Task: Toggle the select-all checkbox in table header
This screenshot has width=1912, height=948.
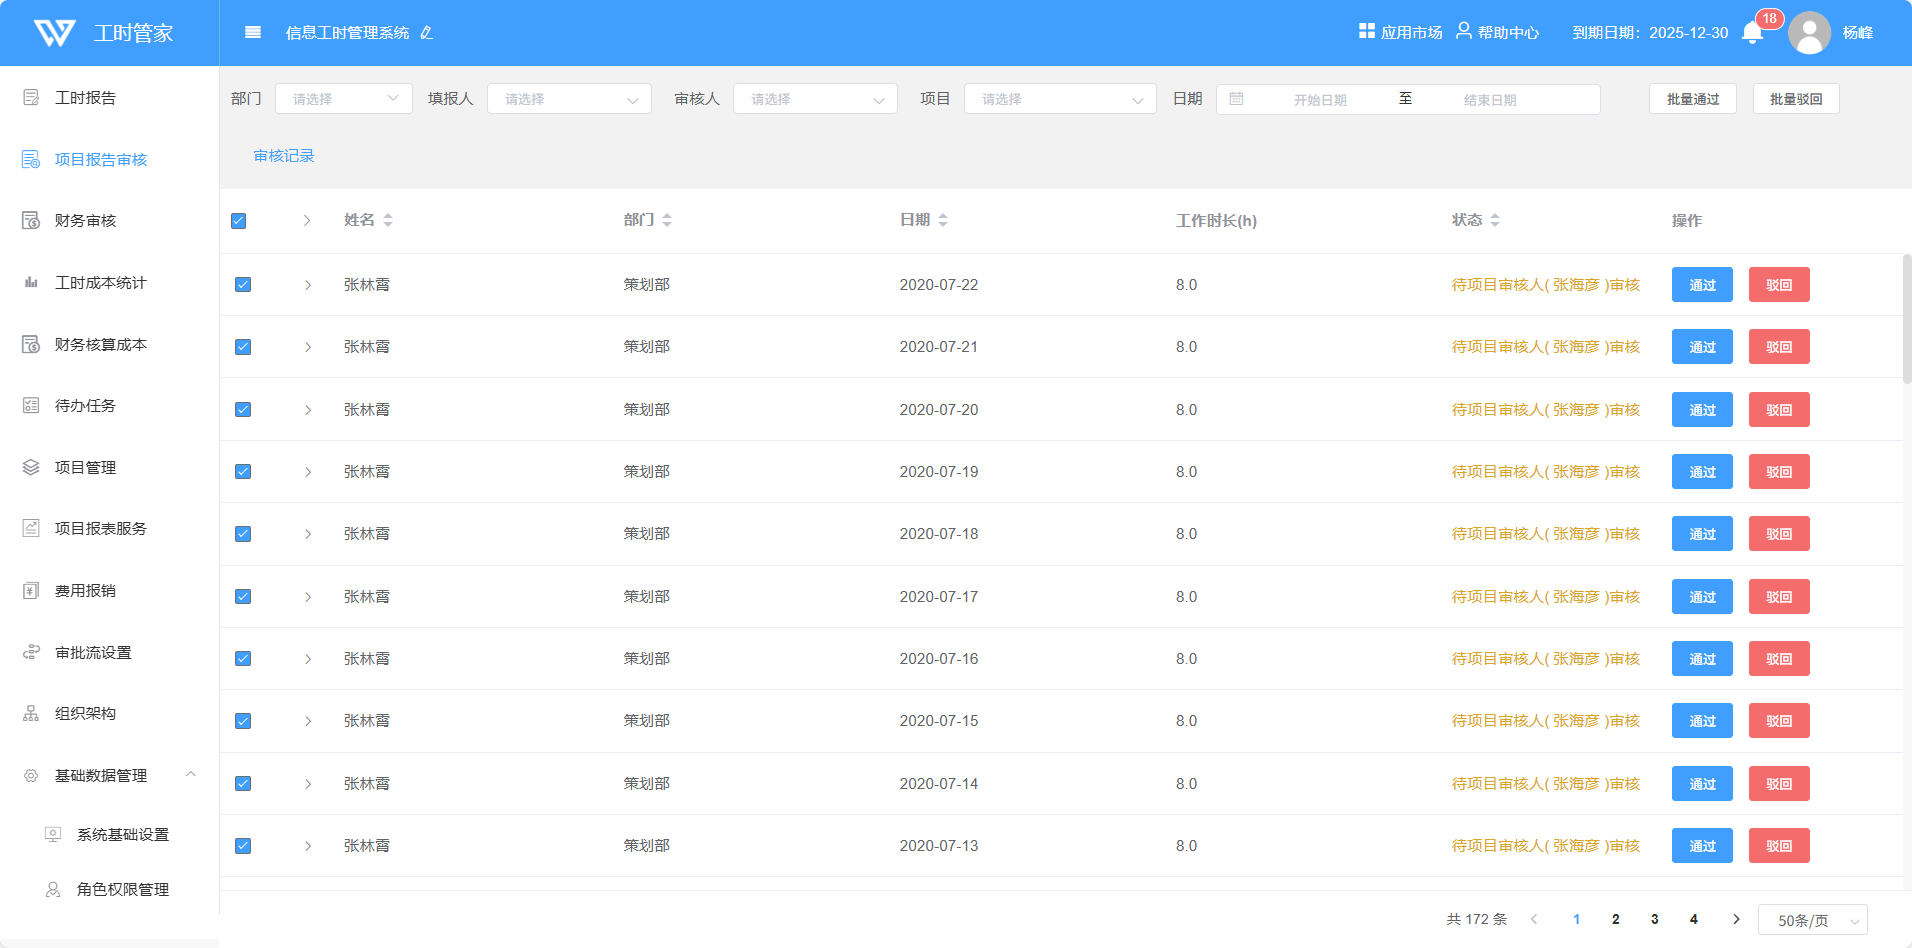Action: point(239,221)
